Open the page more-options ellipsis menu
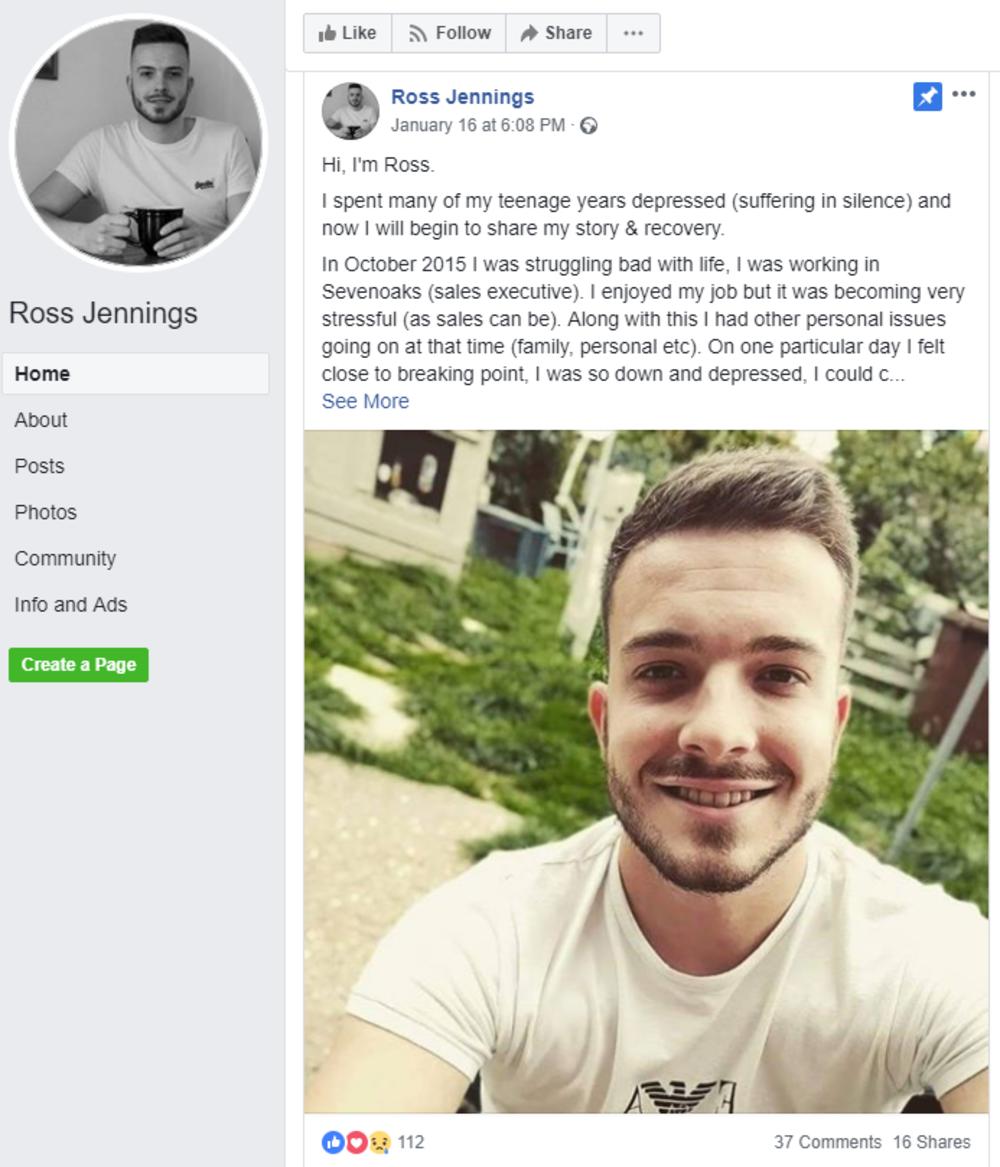 [633, 33]
